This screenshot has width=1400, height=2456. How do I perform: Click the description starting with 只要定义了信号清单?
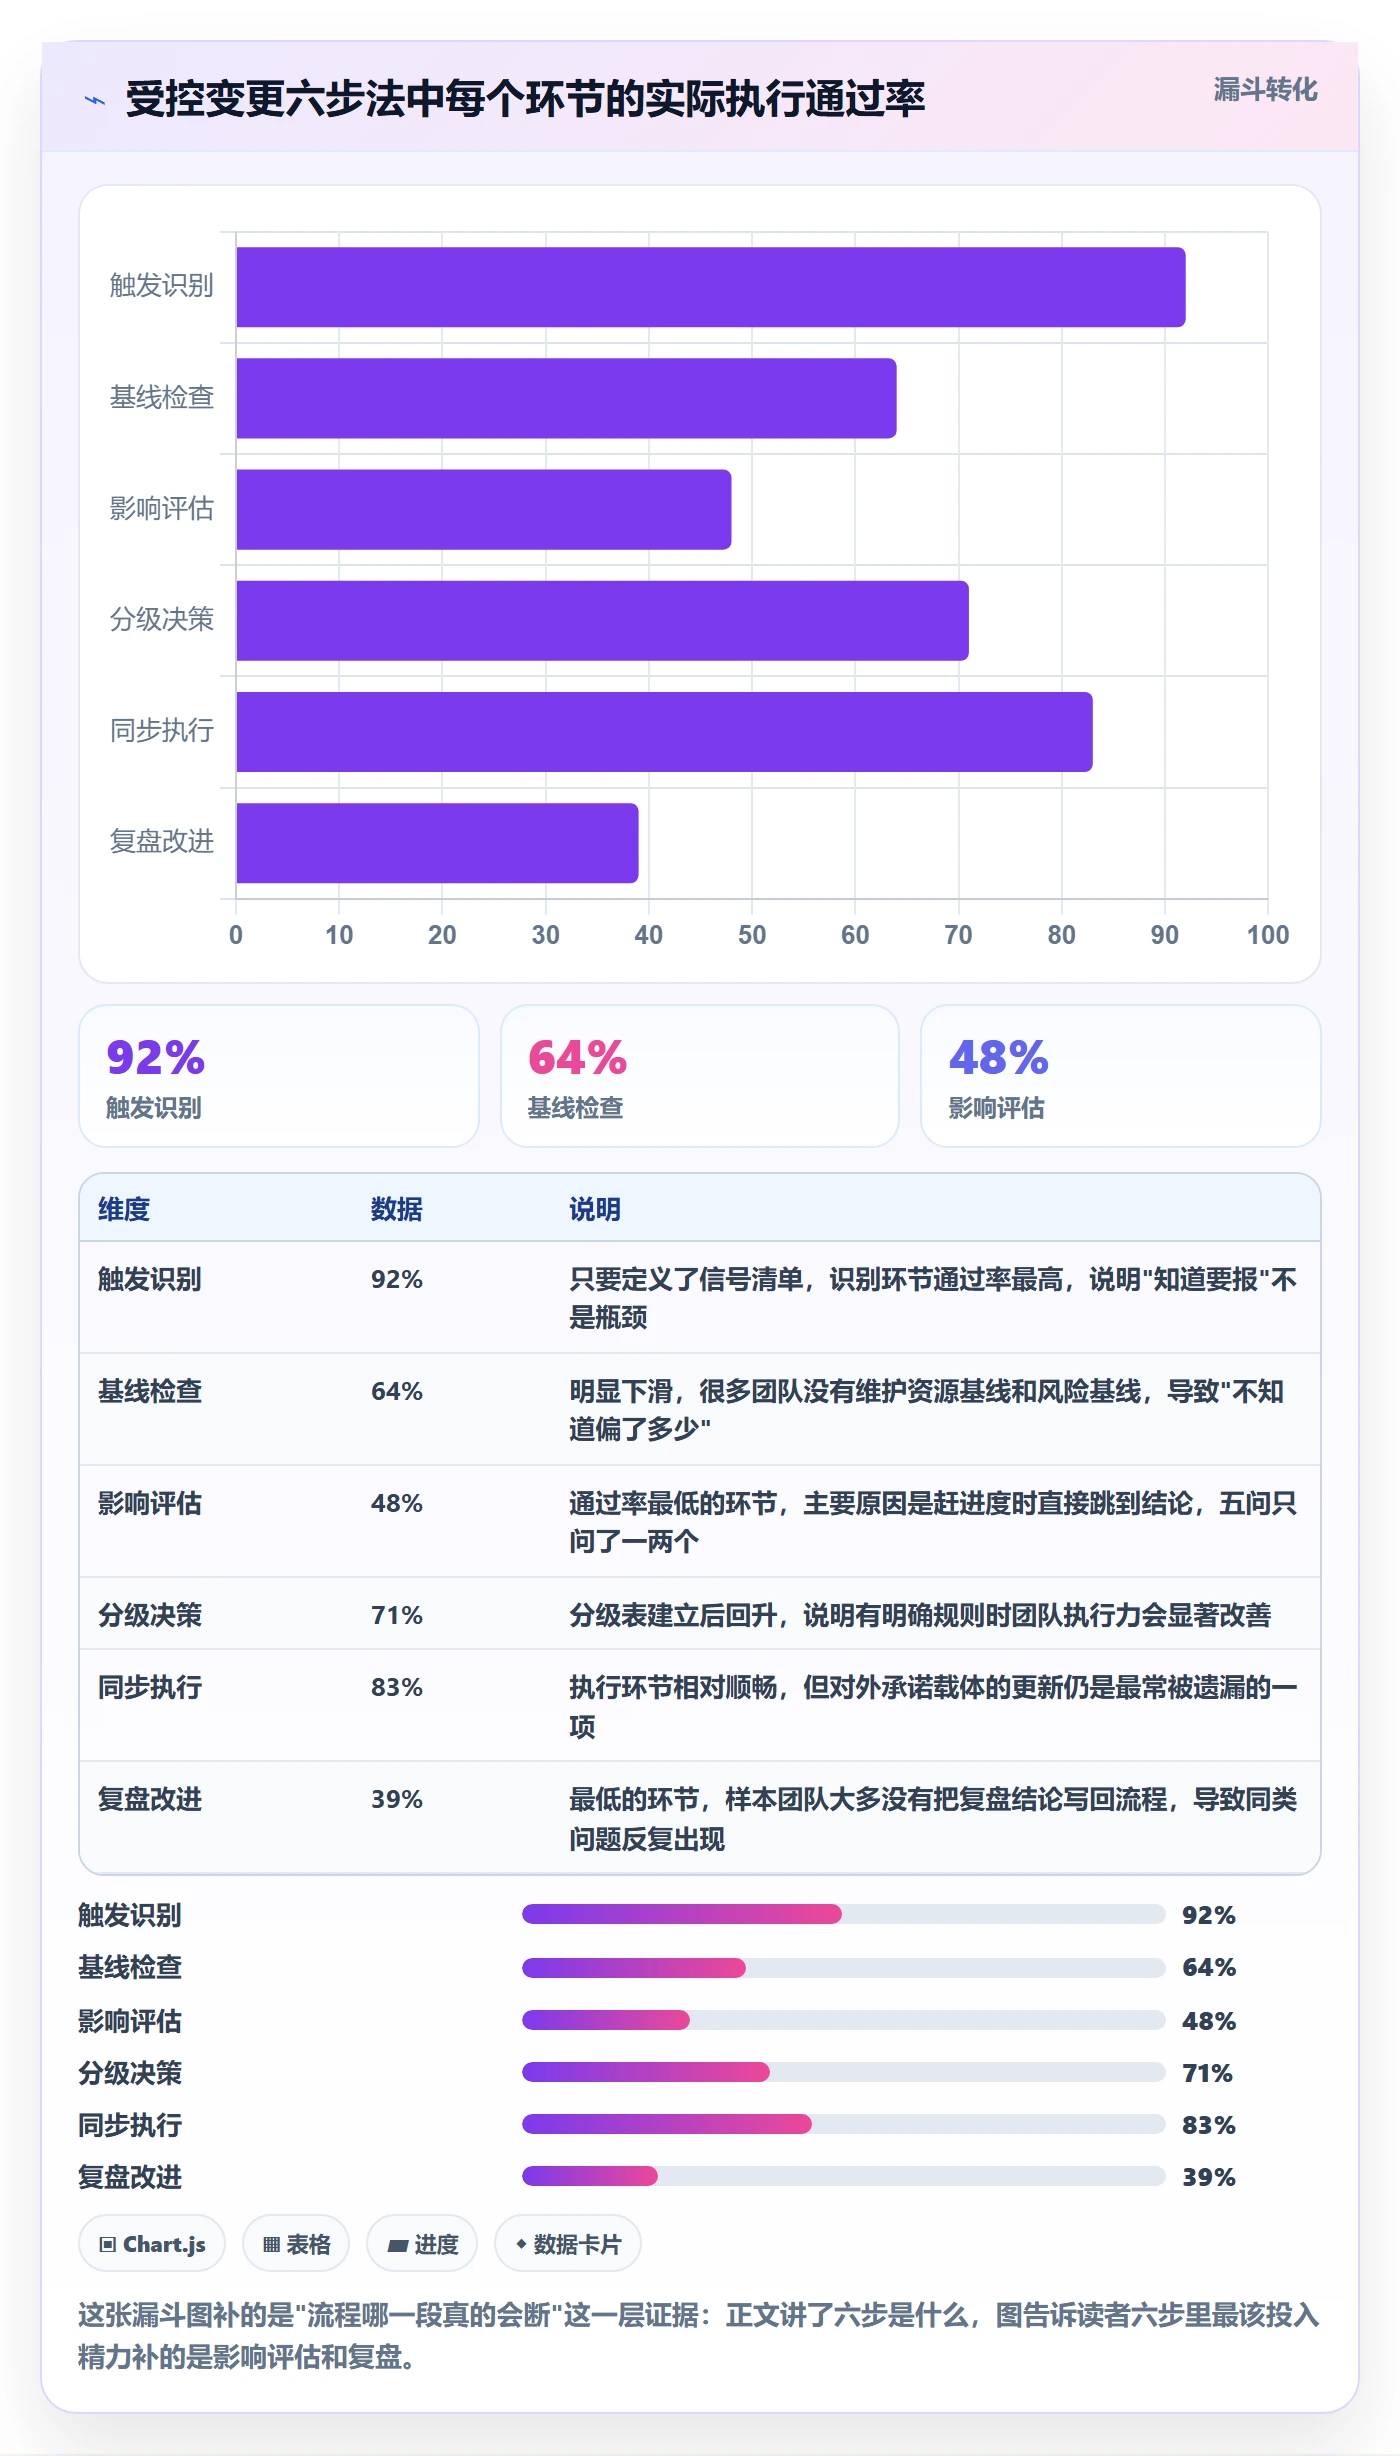pyautogui.click(x=933, y=1298)
